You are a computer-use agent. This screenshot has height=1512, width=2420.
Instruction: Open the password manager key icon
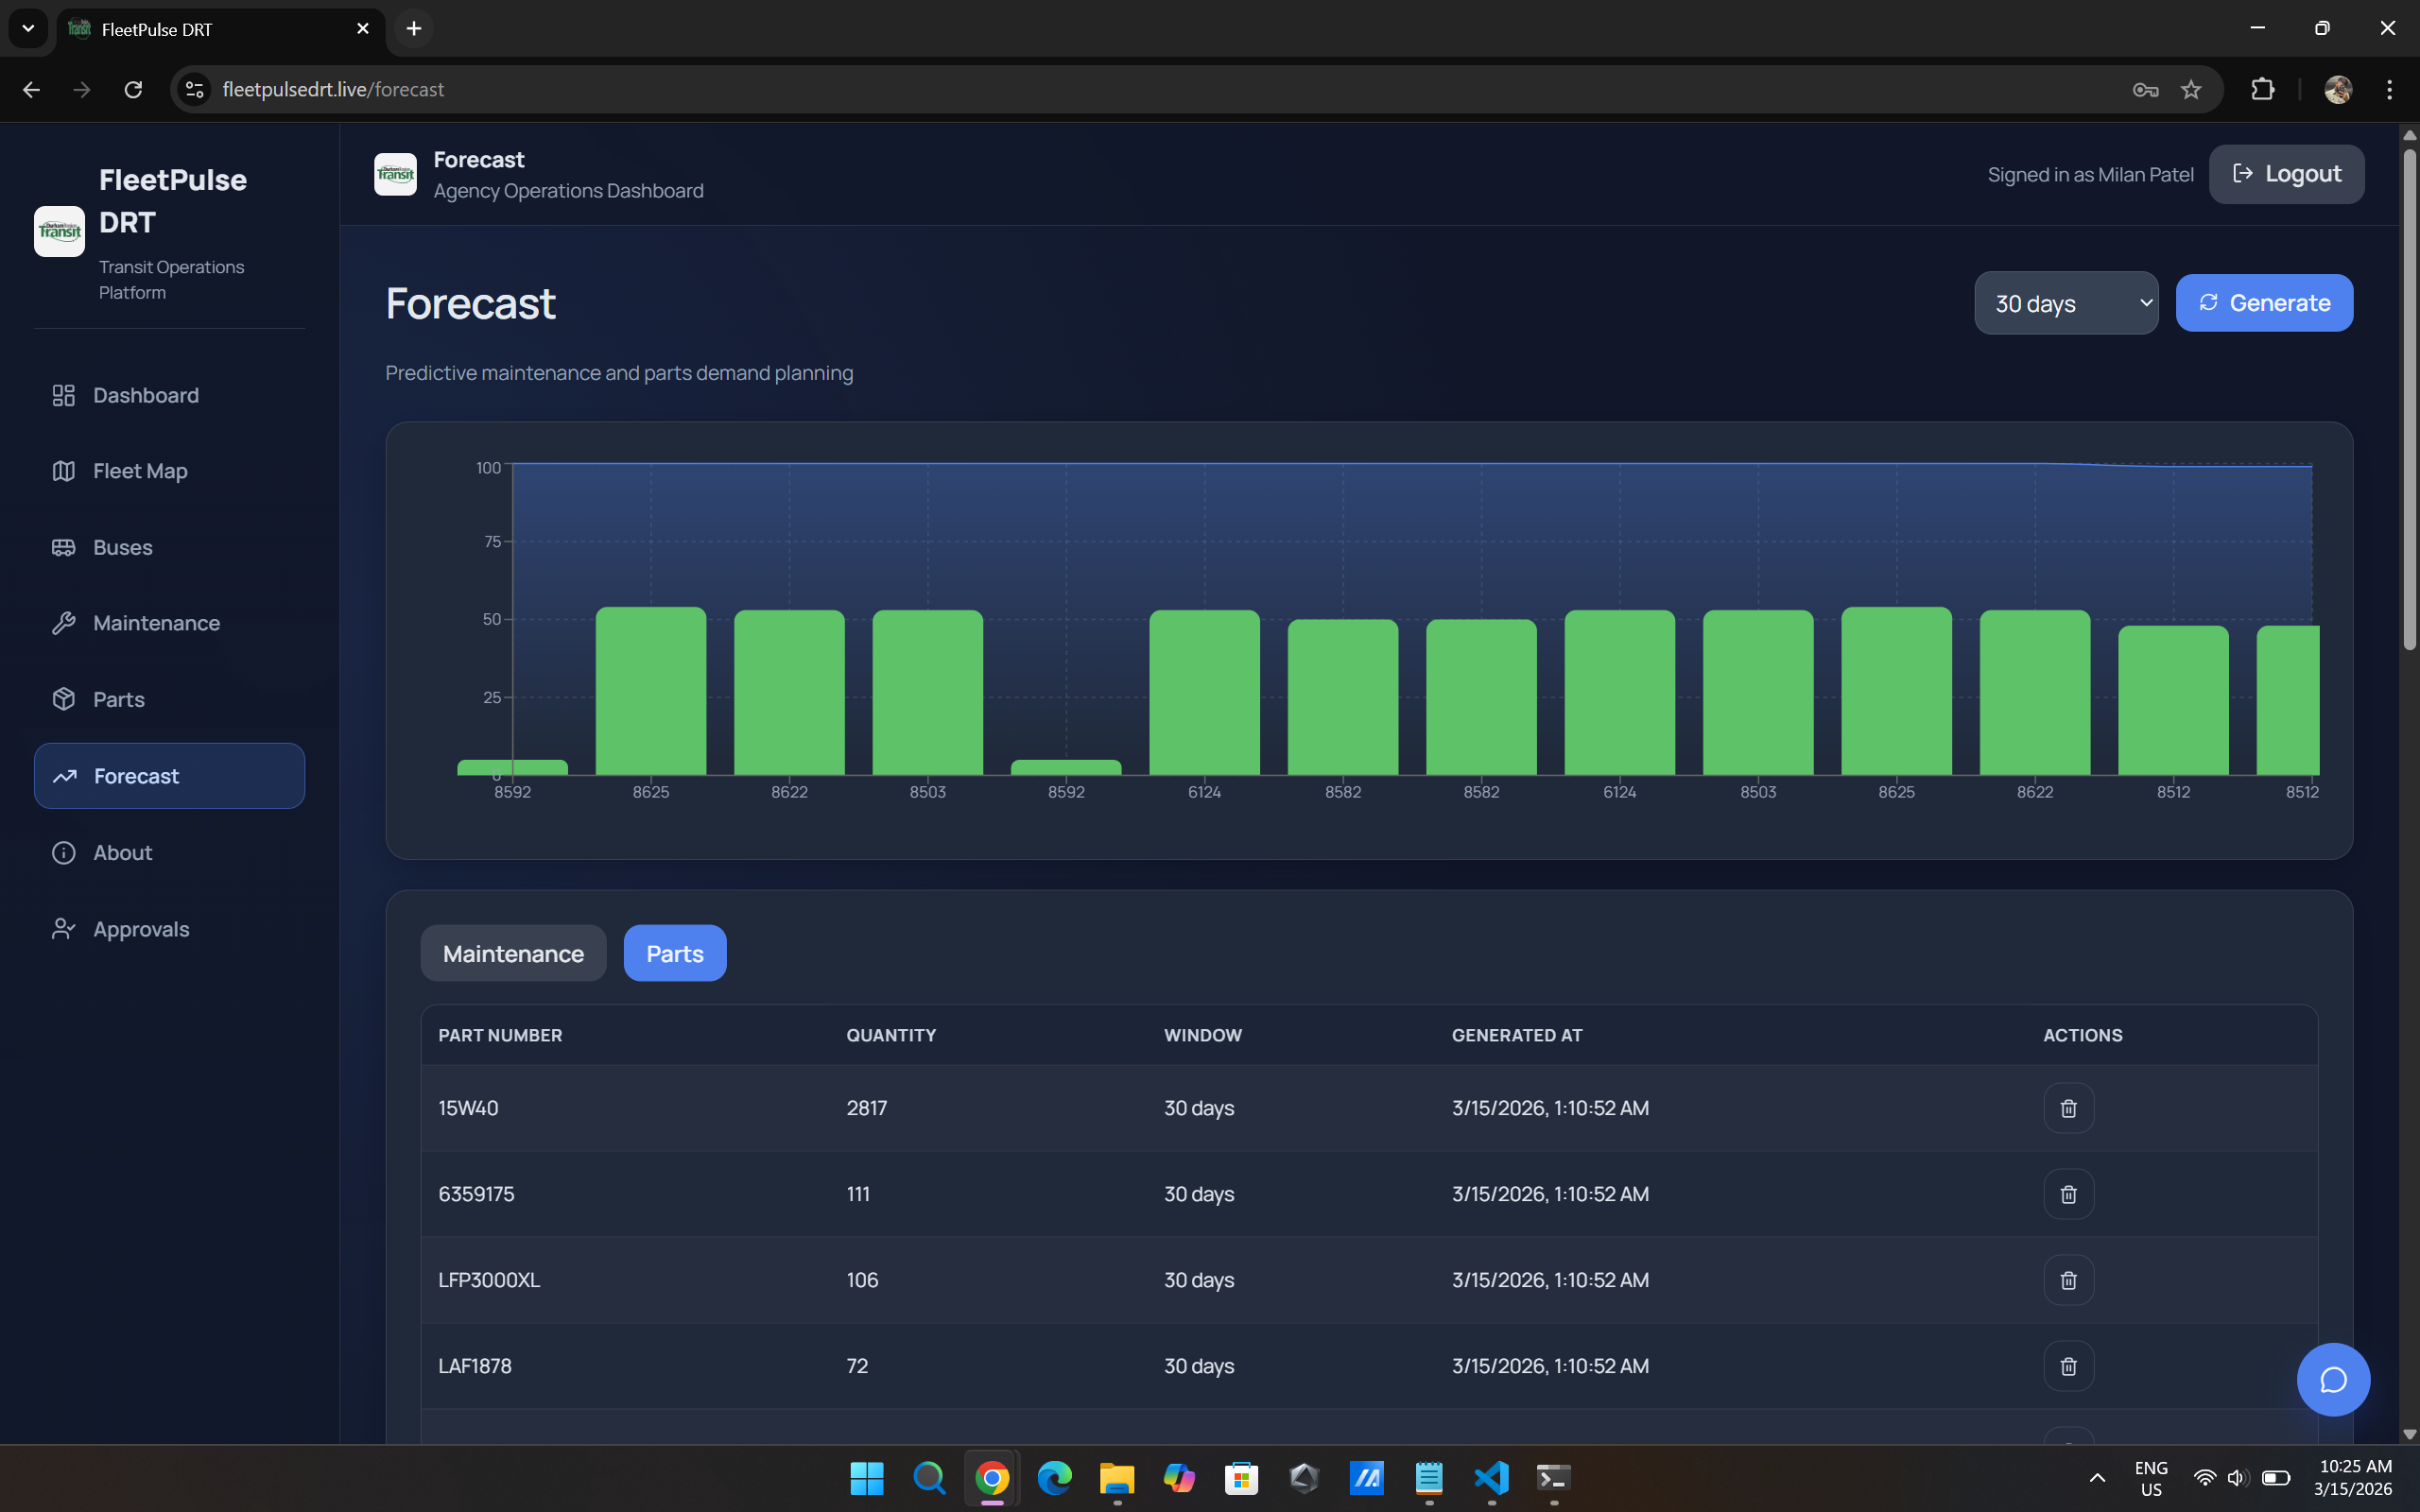point(2145,90)
